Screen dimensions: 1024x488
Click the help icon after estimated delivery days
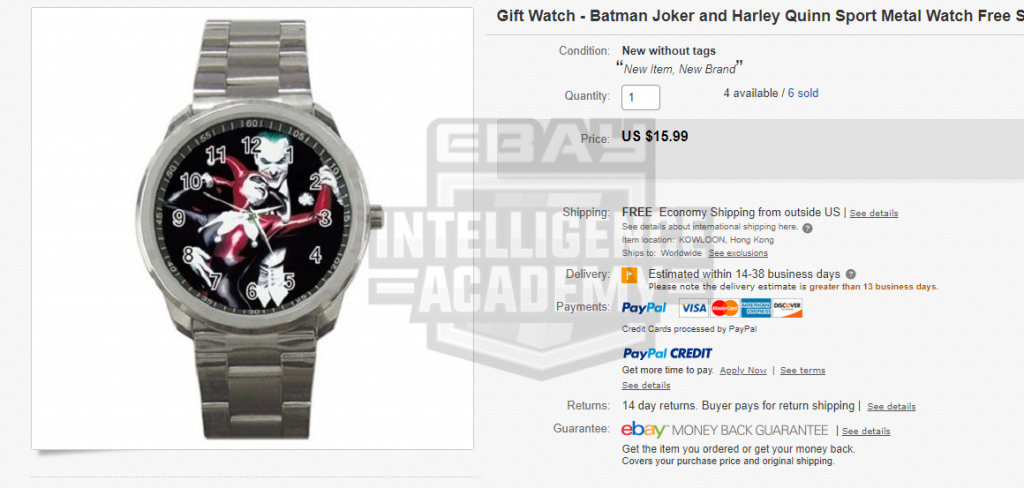pos(850,274)
